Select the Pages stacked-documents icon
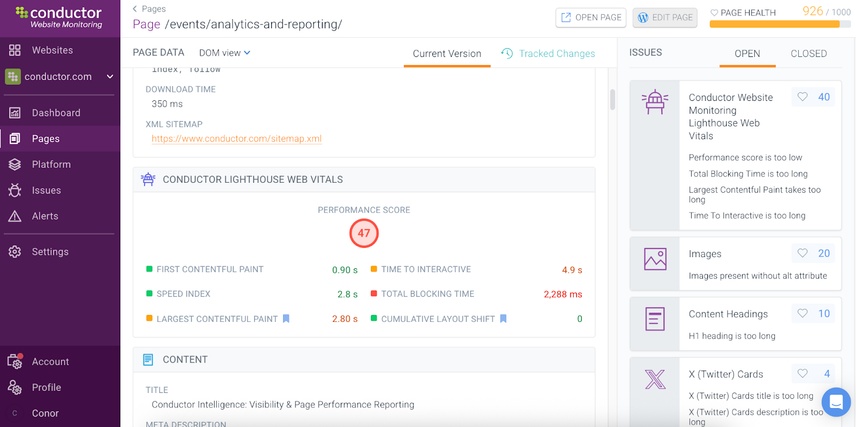856x427 pixels. (x=15, y=139)
